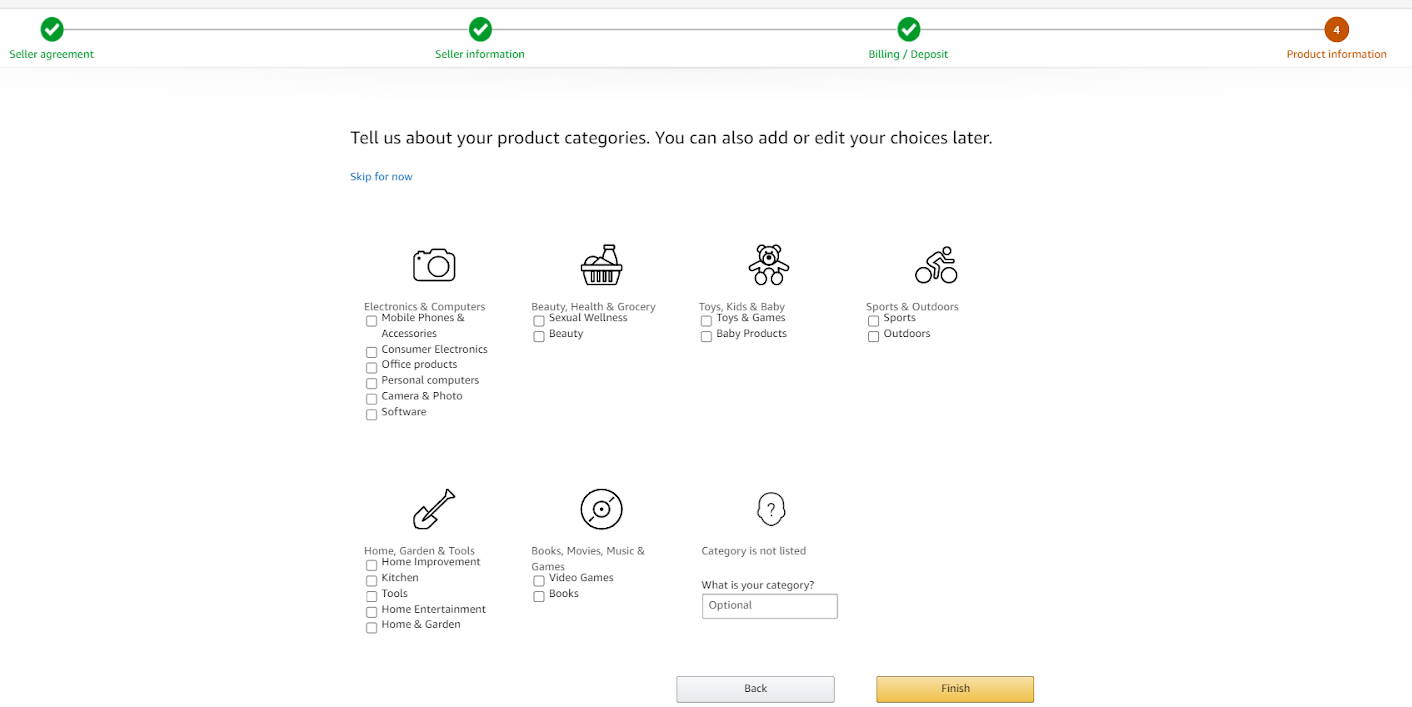Go back with the Back button
This screenshot has width=1412, height=707.
(755, 689)
